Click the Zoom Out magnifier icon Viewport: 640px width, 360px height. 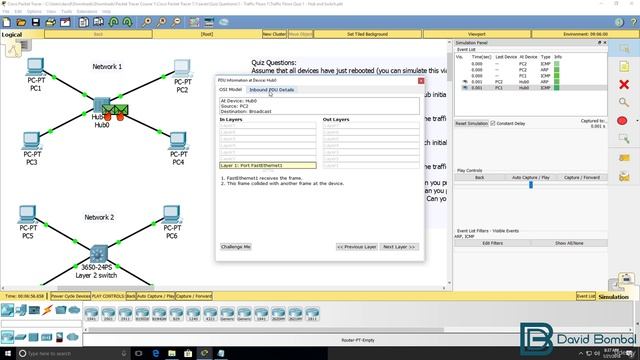pos(176,22)
